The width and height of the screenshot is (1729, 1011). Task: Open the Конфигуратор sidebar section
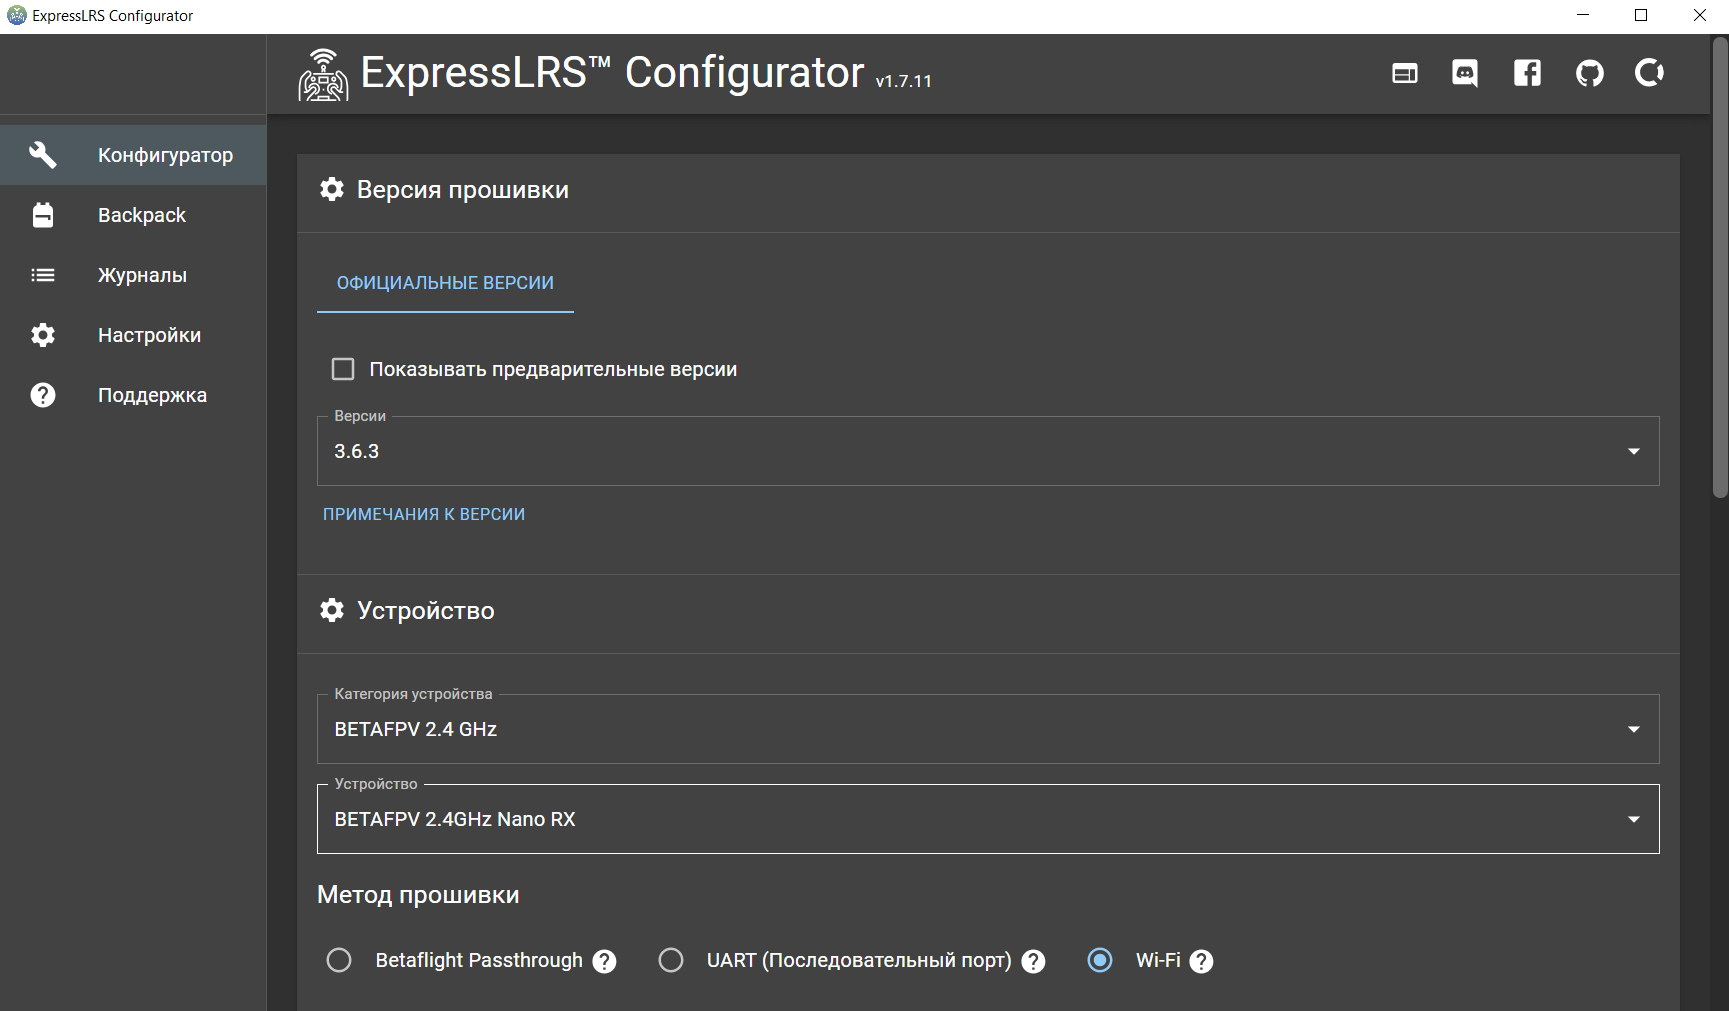point(133,155)
